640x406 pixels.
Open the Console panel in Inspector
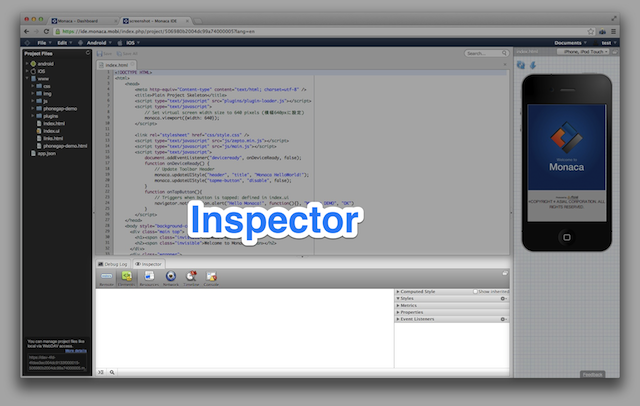212,278
